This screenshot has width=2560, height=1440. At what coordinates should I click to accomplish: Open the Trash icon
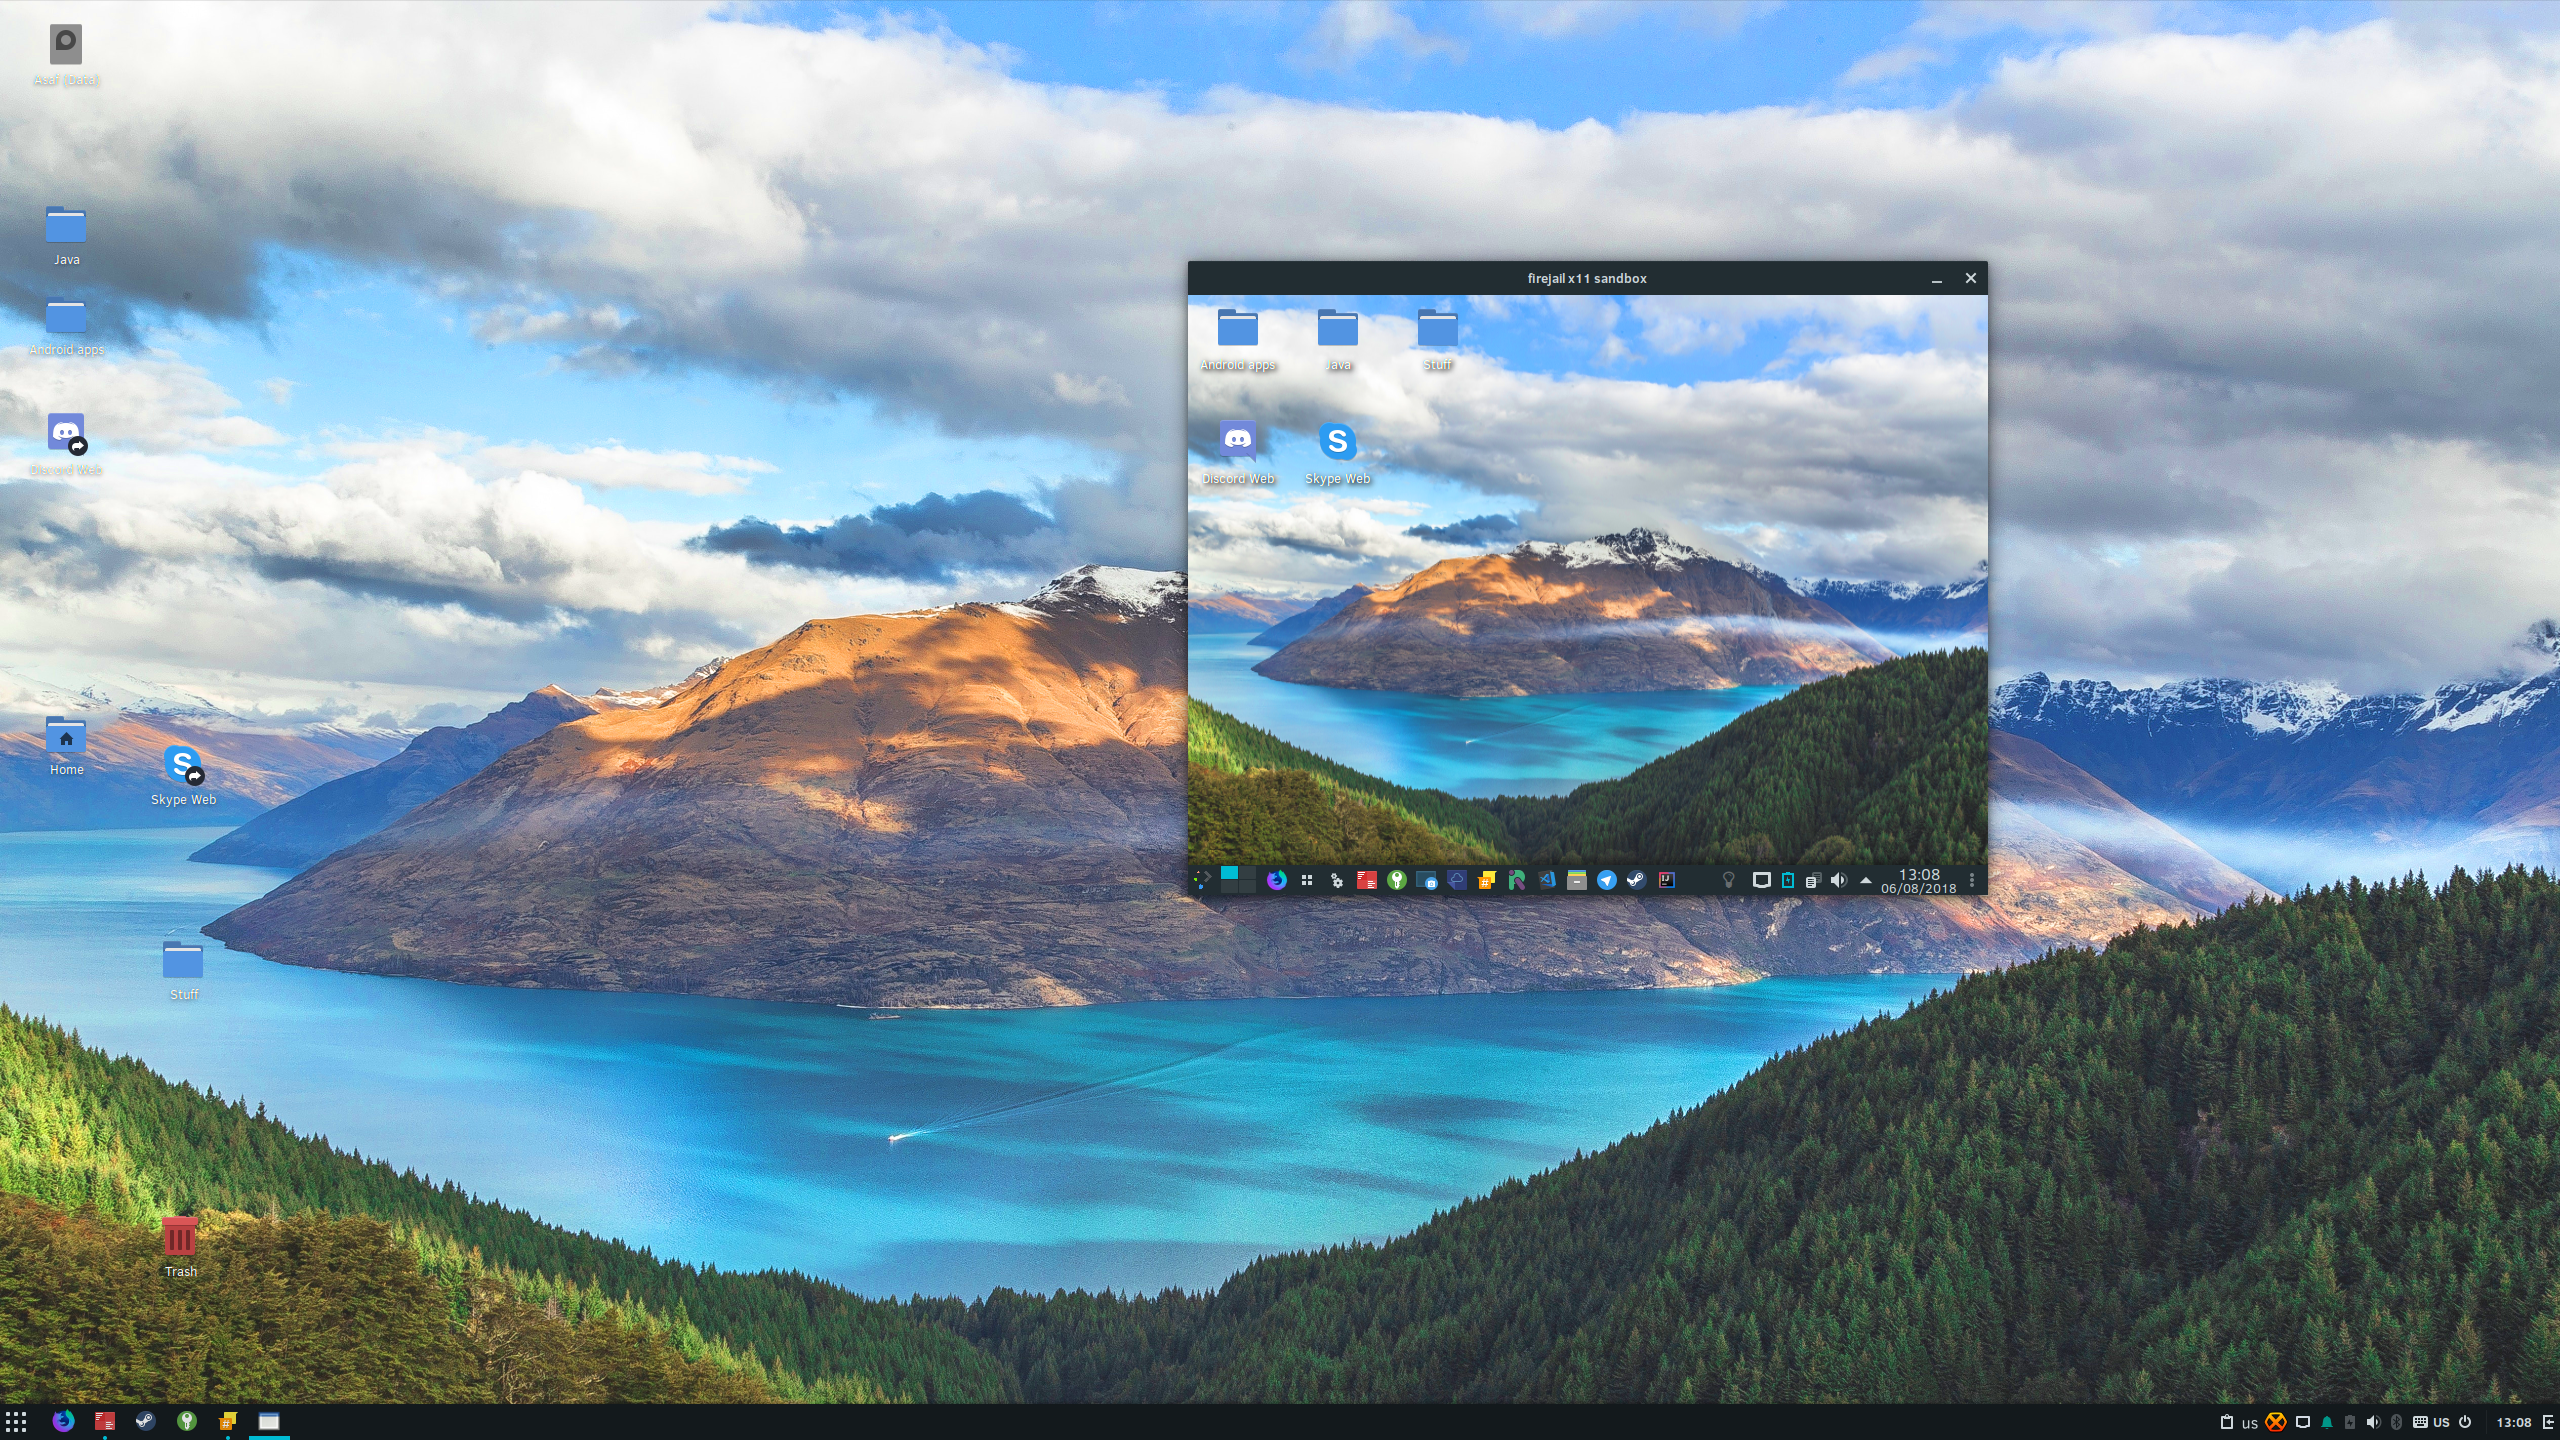(181, 1247)
